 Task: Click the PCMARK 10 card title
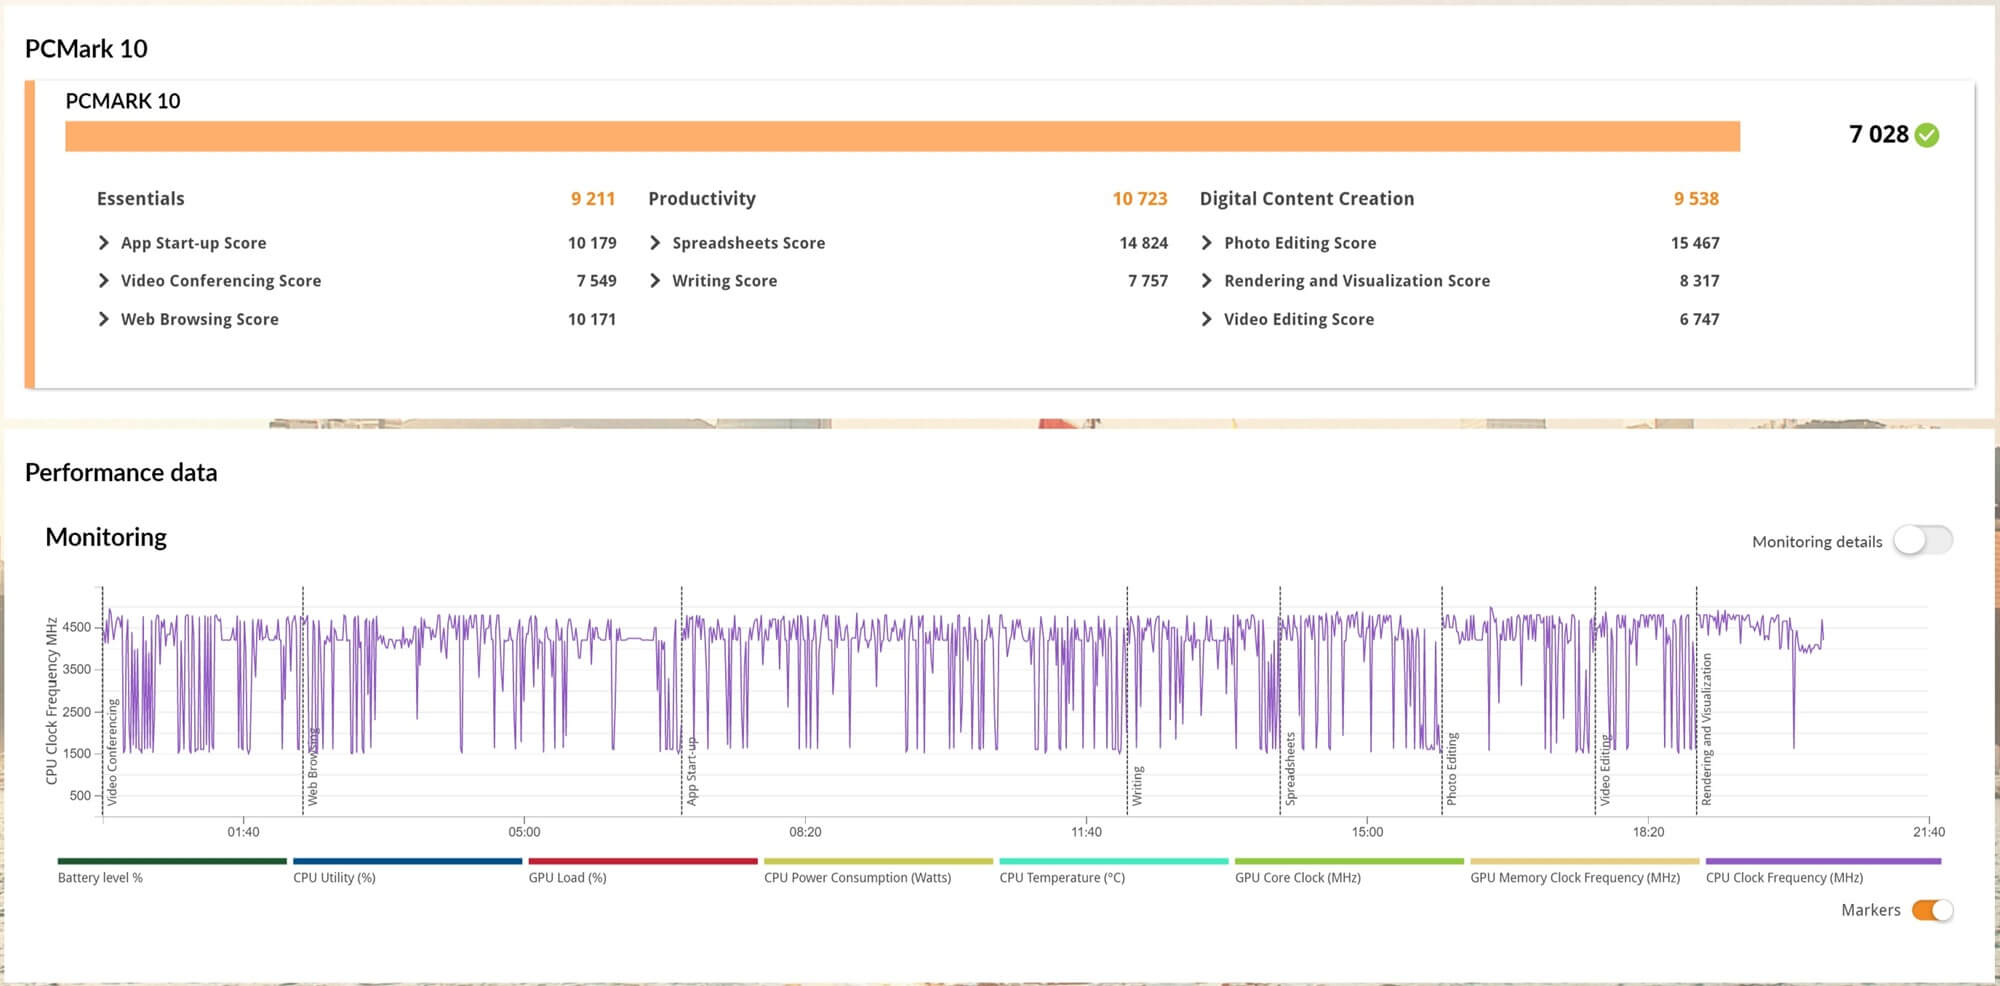pyautogui.click(x=123, y=101)
